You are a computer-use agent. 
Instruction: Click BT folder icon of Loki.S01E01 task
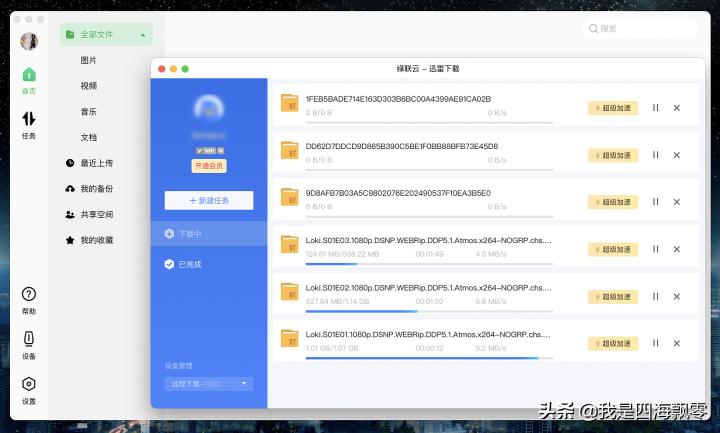click(290, 339)
